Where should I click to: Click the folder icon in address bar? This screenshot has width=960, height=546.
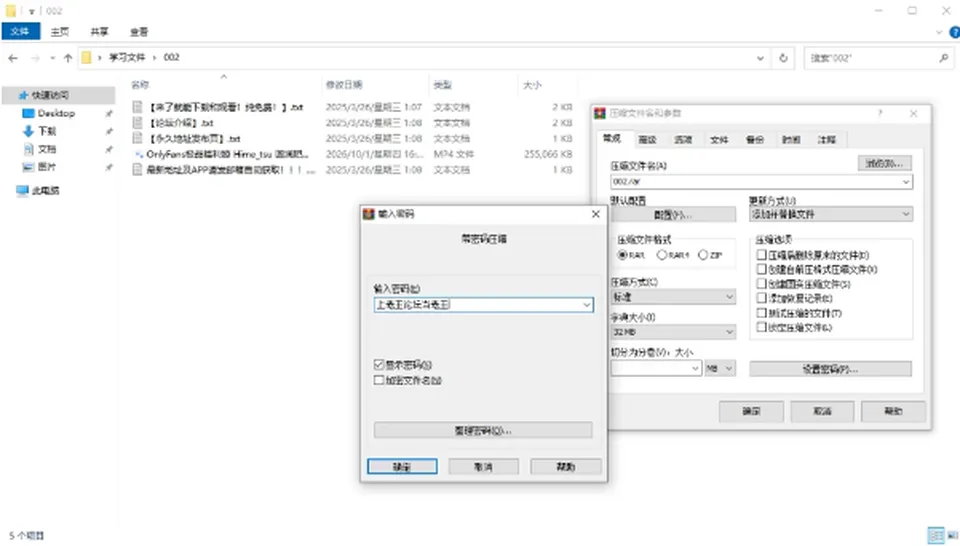coord(86,58)
